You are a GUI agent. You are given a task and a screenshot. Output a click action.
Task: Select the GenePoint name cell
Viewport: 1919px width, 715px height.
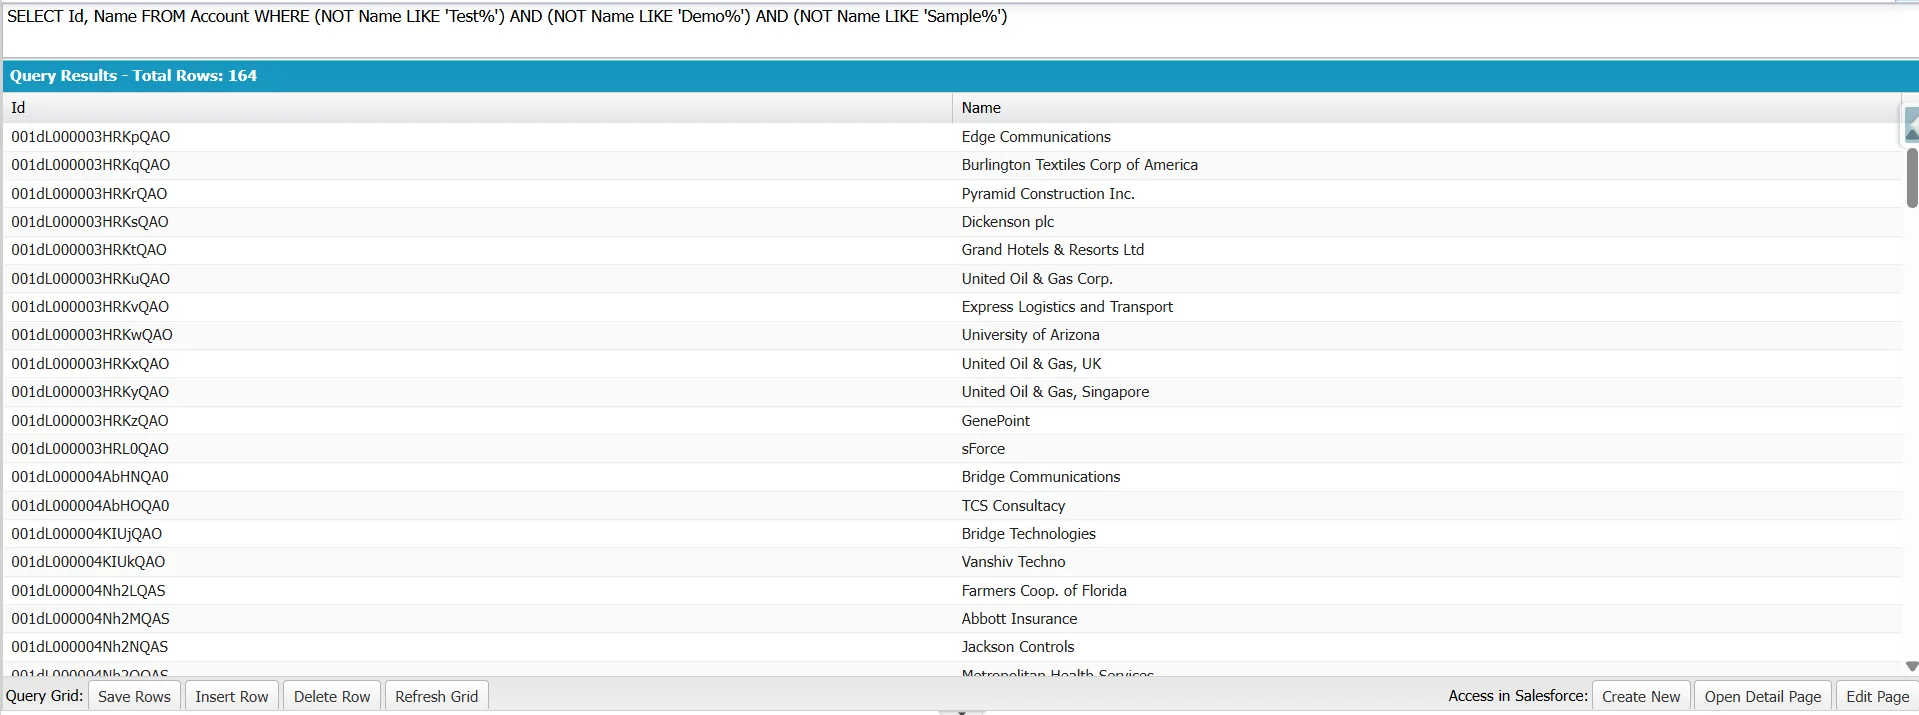[x=1427, y=421]
